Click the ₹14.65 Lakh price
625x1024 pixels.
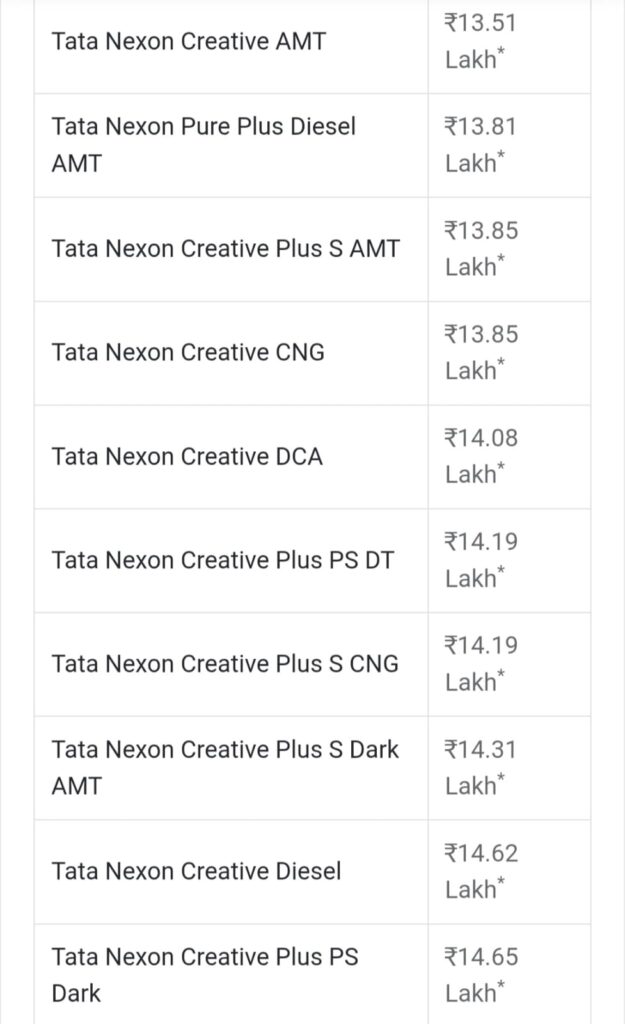(x=481, y=975)
